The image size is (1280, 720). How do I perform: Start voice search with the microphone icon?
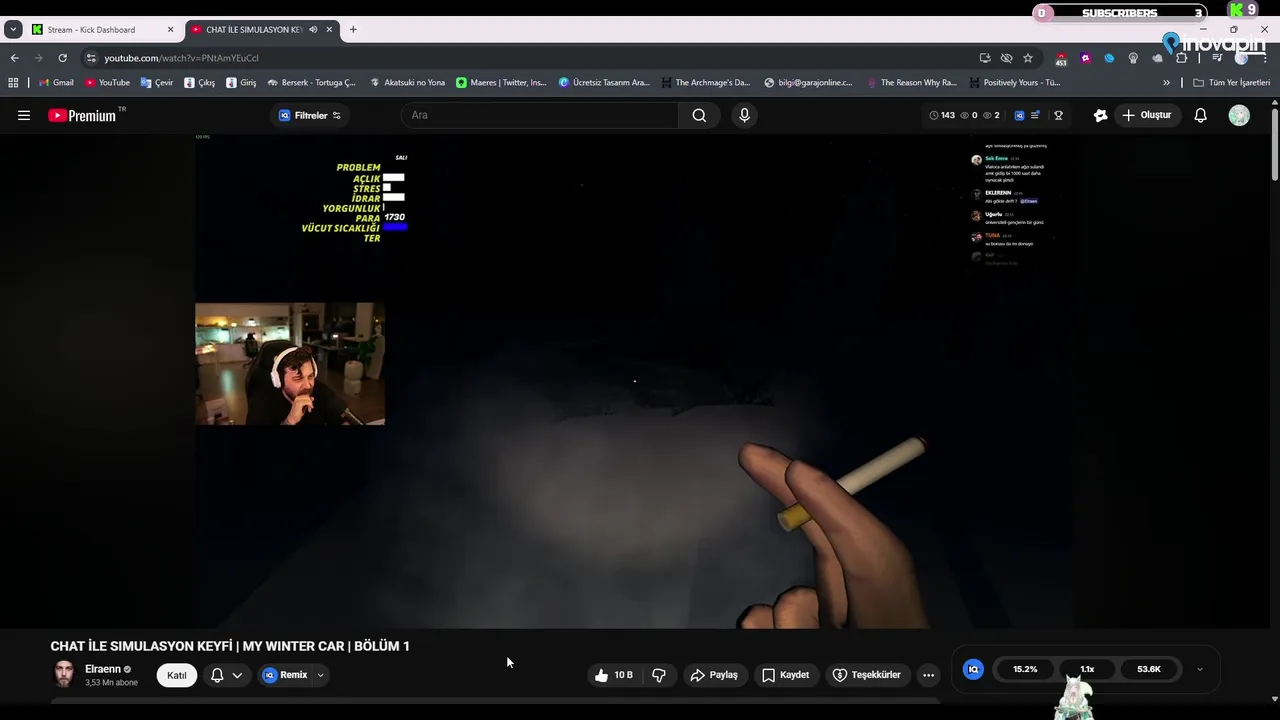coord(744,115)
